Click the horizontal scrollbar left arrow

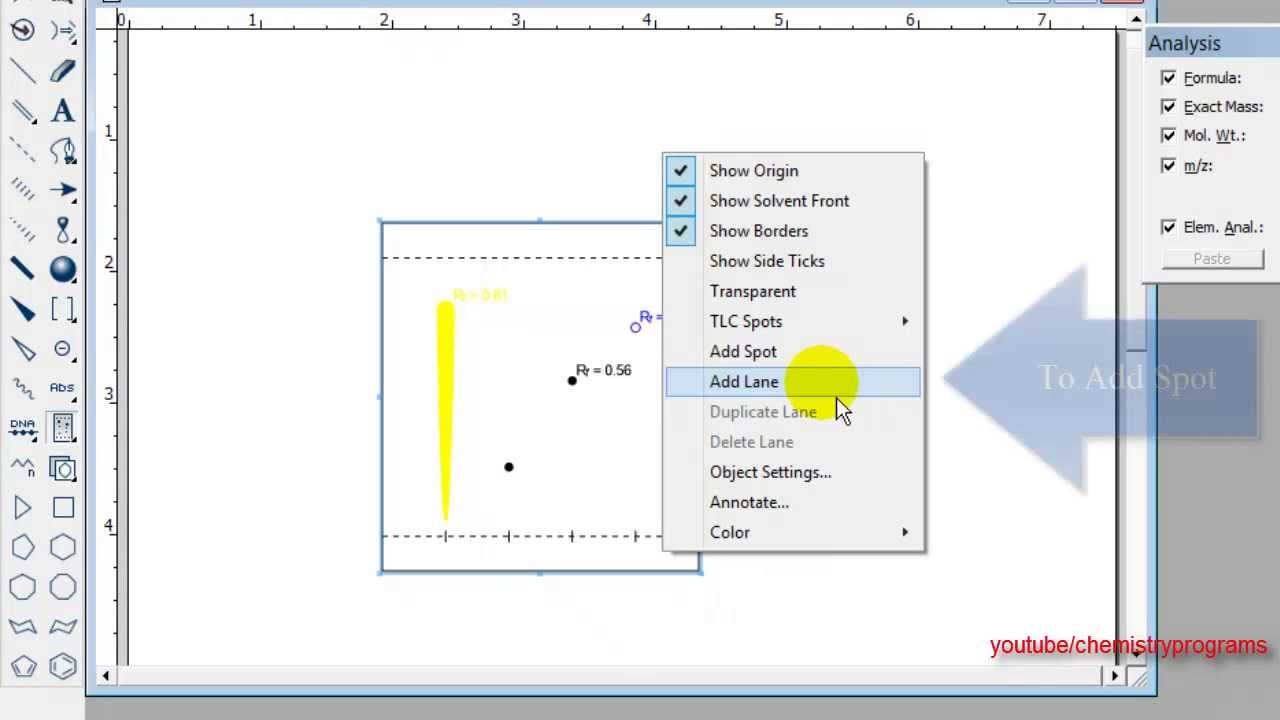(106, 676)
